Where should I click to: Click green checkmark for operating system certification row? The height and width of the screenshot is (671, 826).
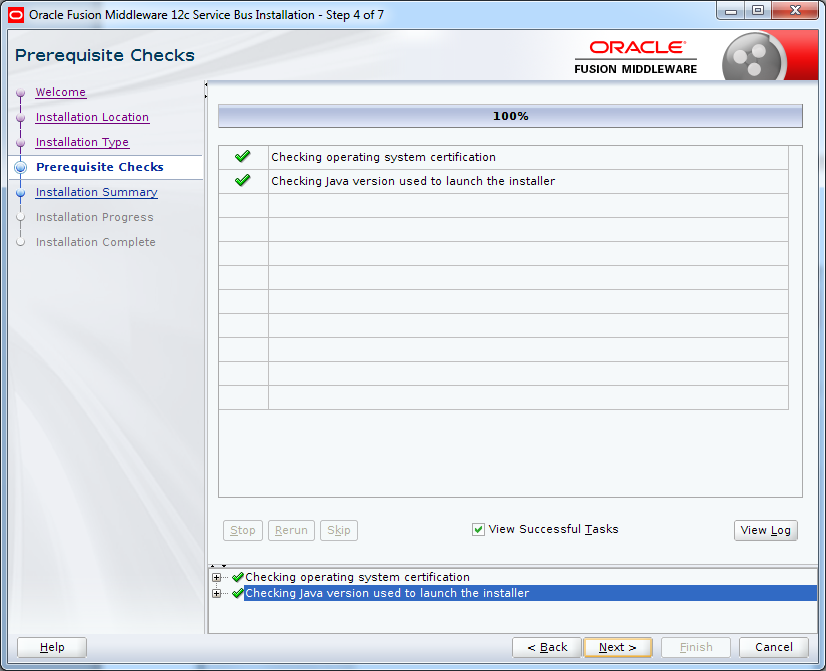242,156
